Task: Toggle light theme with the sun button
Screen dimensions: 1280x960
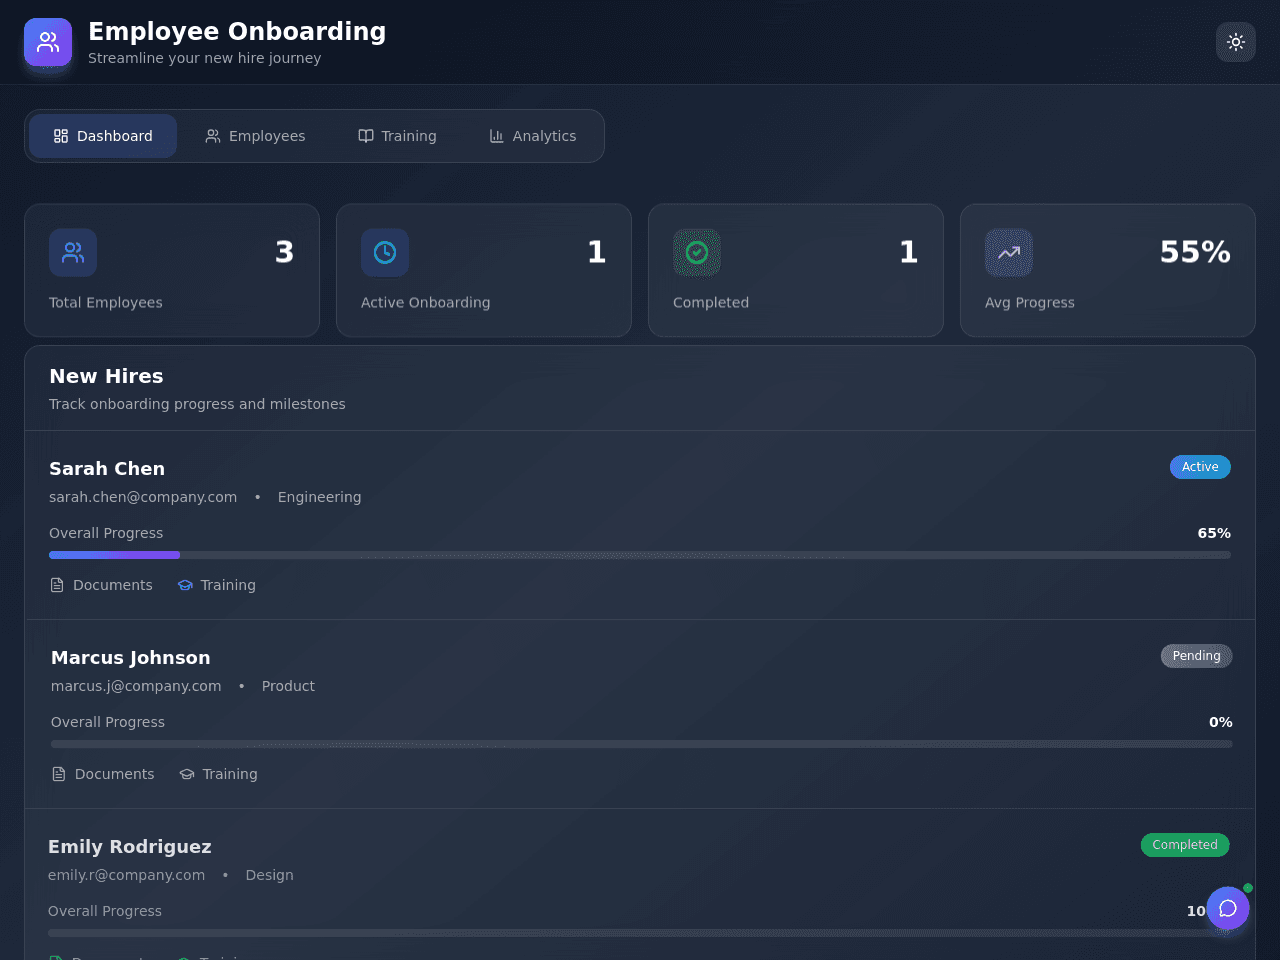Action: click(x=1236, y=42)
